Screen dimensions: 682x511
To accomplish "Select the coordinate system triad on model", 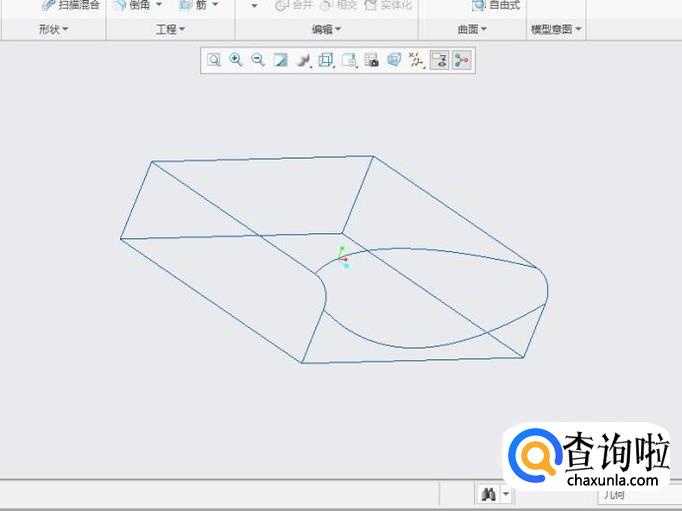I will coord(343,257).
